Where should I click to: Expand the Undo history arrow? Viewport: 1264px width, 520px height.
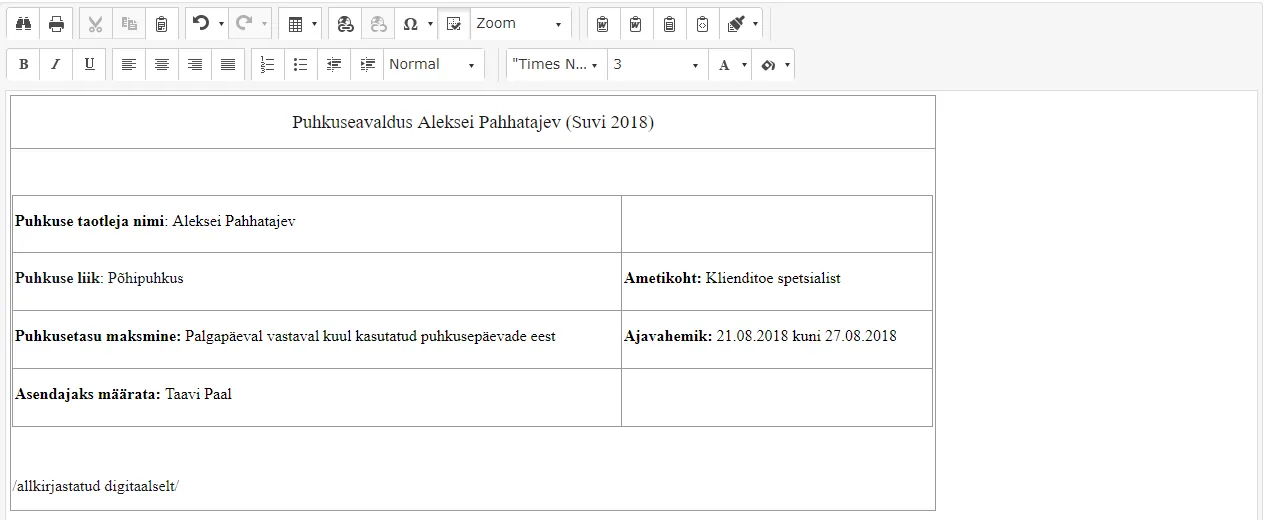[x=221, y=23]
